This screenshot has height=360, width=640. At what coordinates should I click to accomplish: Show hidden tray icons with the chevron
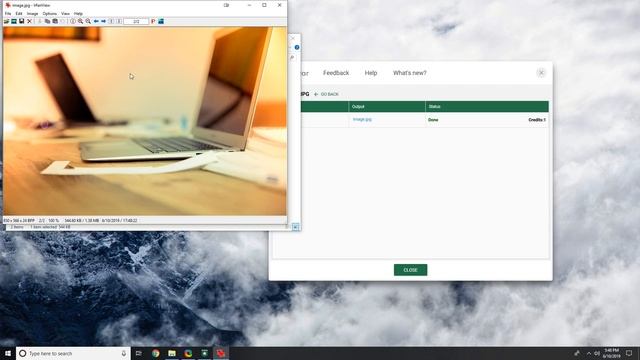(589, 353)
